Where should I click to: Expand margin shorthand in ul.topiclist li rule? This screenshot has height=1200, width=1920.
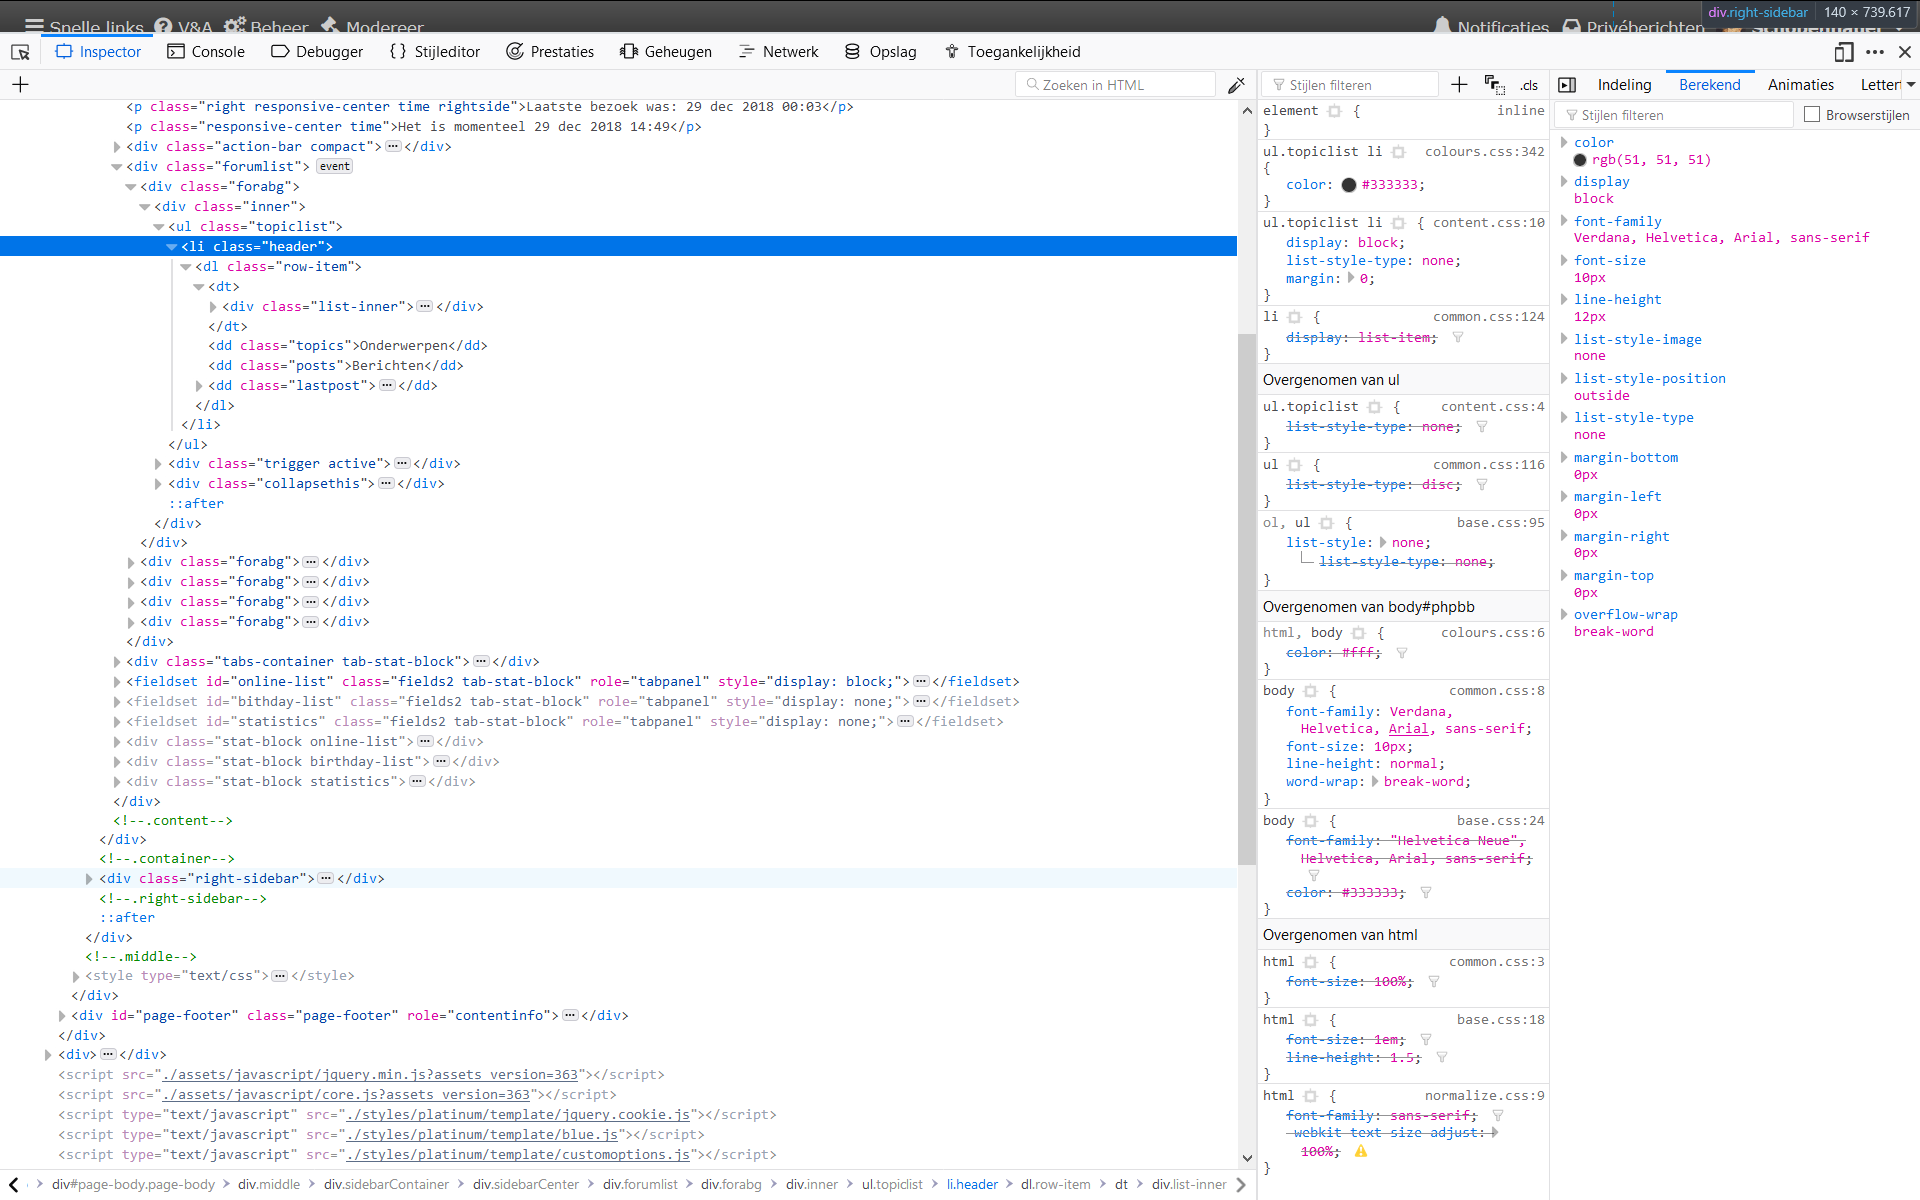point(1352,278)
